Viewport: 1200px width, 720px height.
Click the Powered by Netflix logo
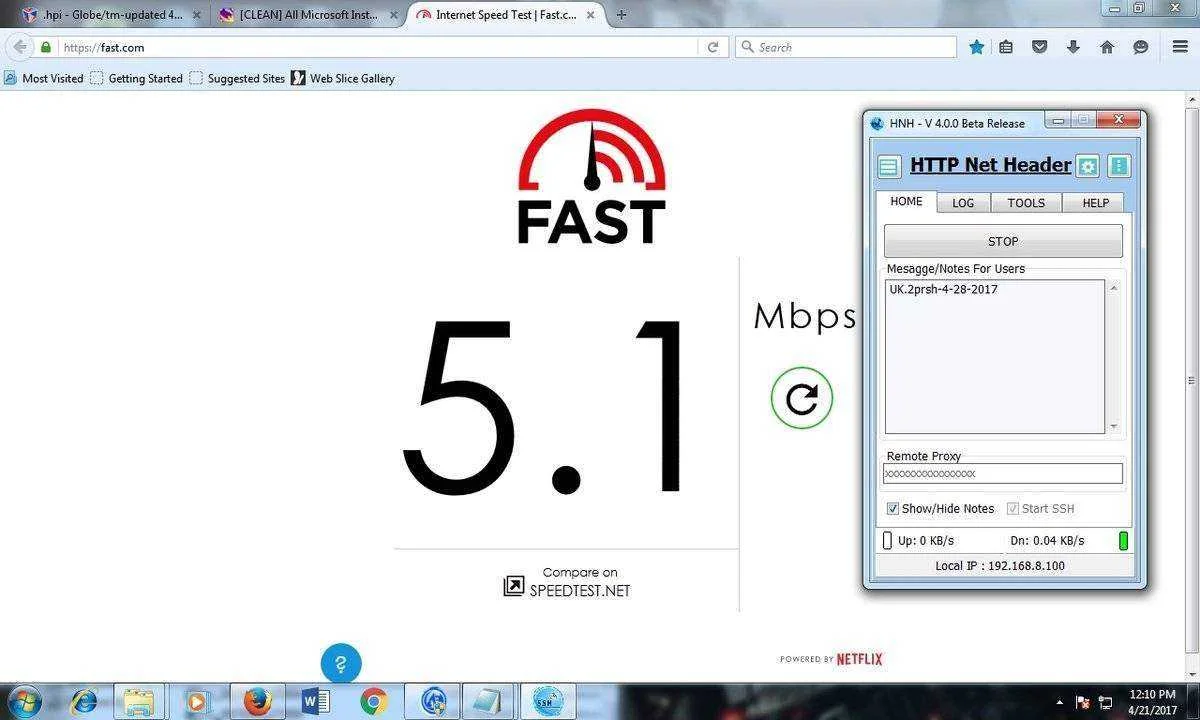pos(831,659)
